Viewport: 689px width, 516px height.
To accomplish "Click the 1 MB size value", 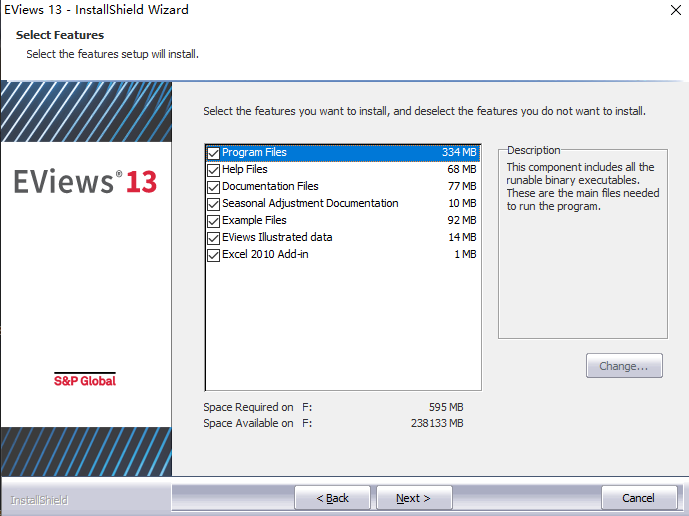I will [x=465, y=254].
